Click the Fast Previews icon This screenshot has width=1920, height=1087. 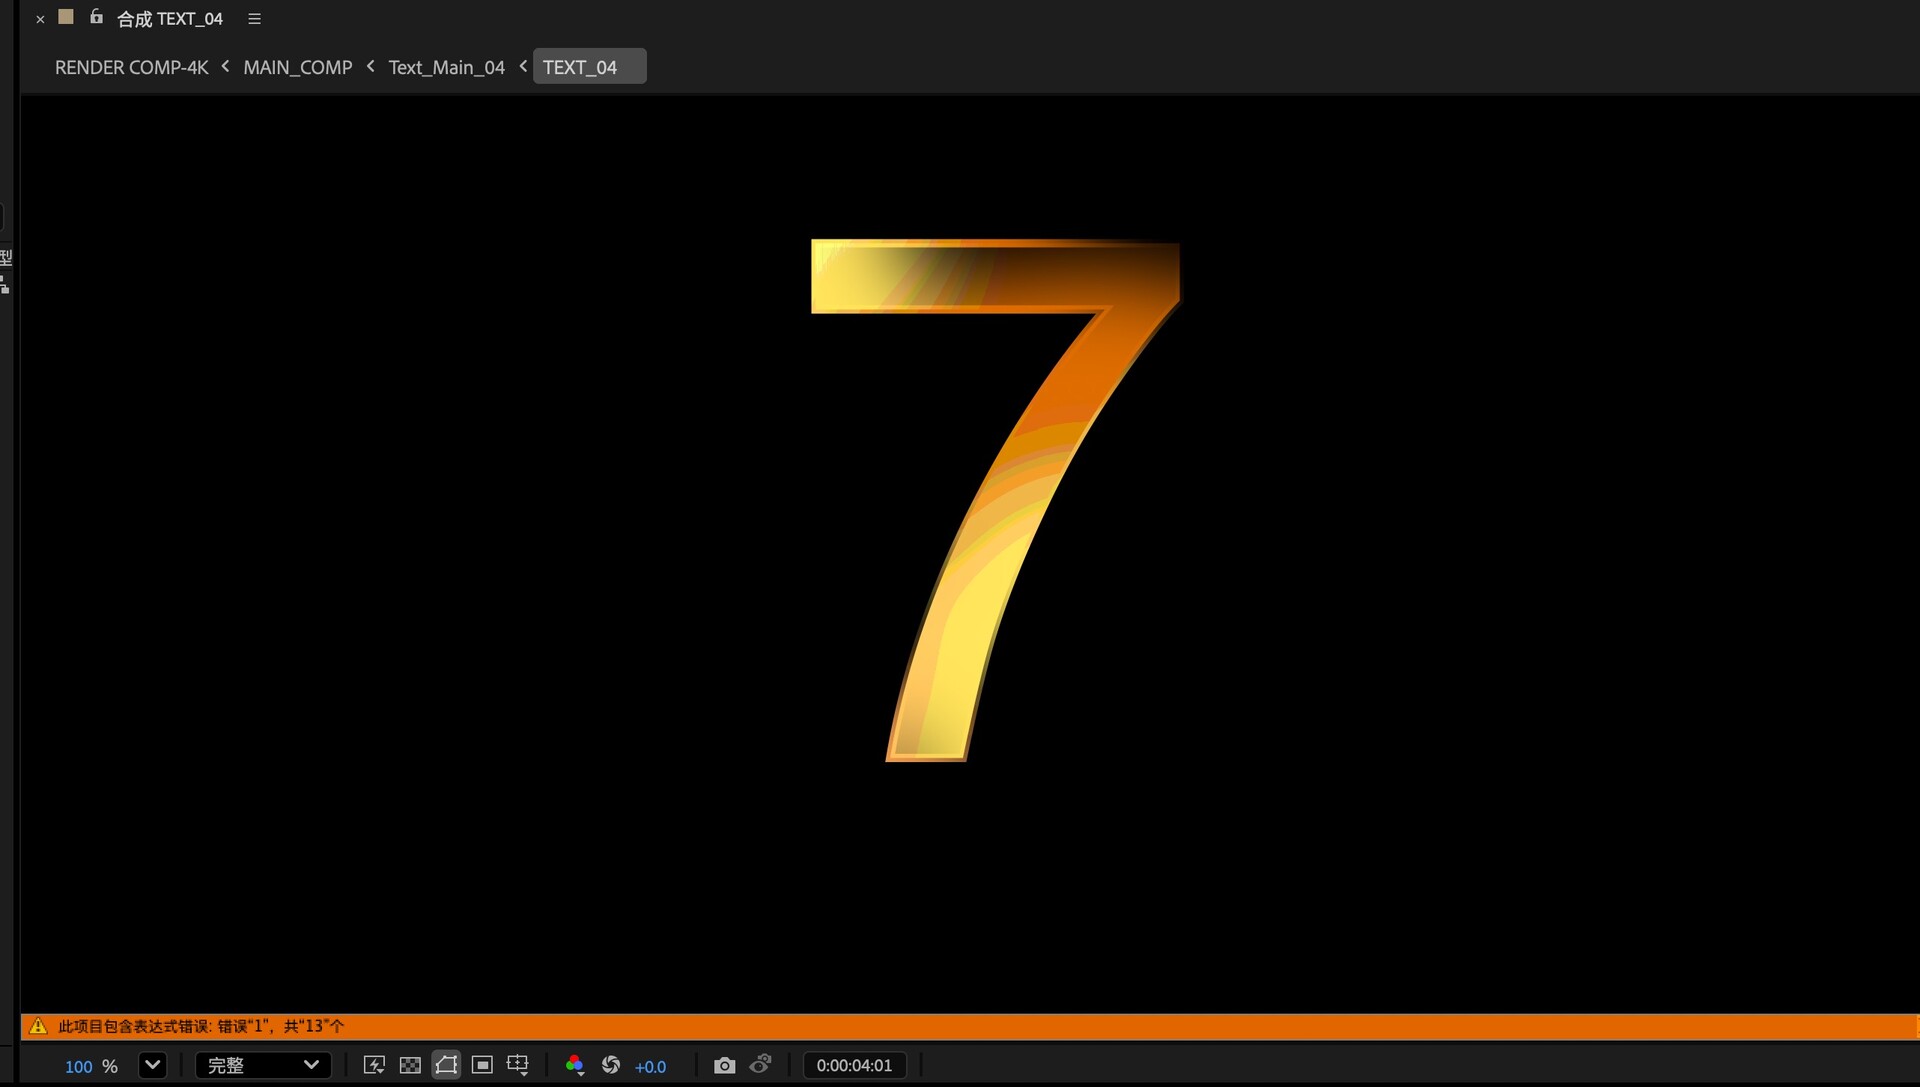tap(374, 1066)
